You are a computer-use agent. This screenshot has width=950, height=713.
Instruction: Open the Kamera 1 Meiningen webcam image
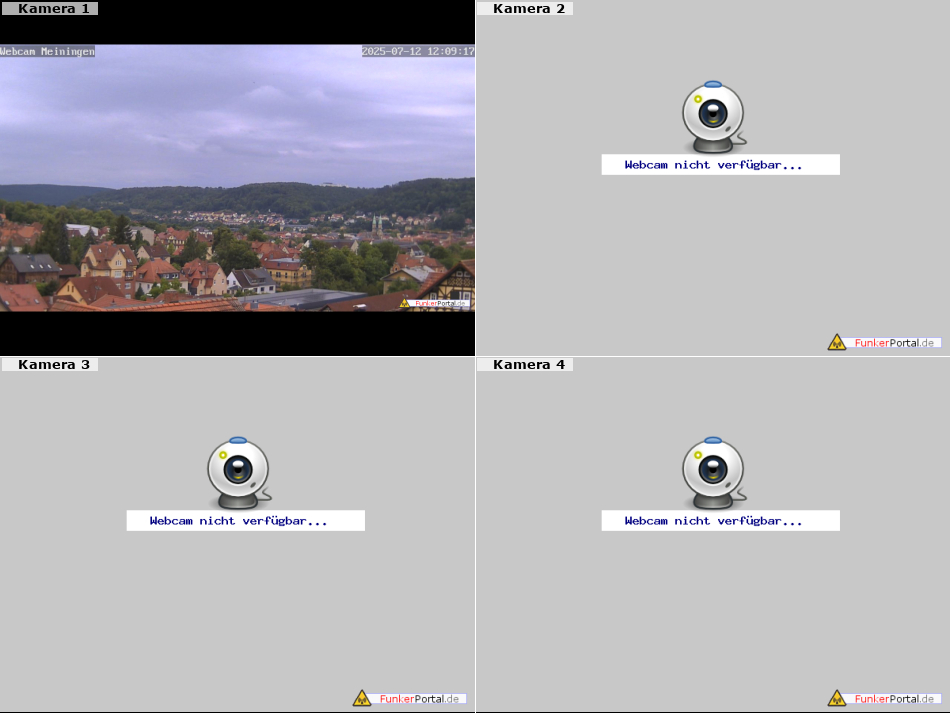tap(238, 178)
